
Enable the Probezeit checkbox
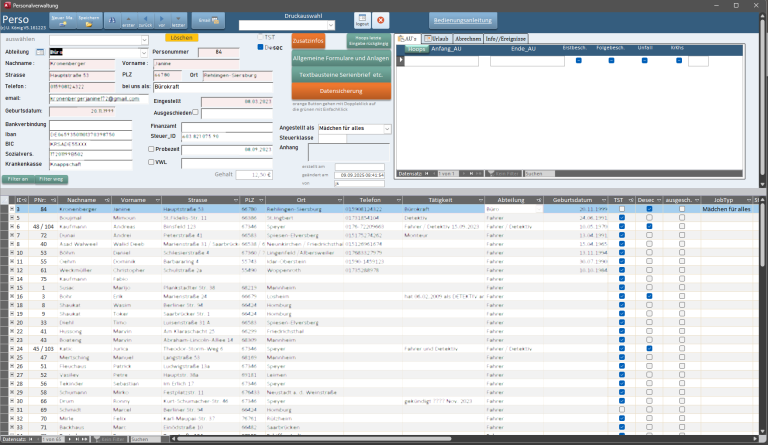150,148
